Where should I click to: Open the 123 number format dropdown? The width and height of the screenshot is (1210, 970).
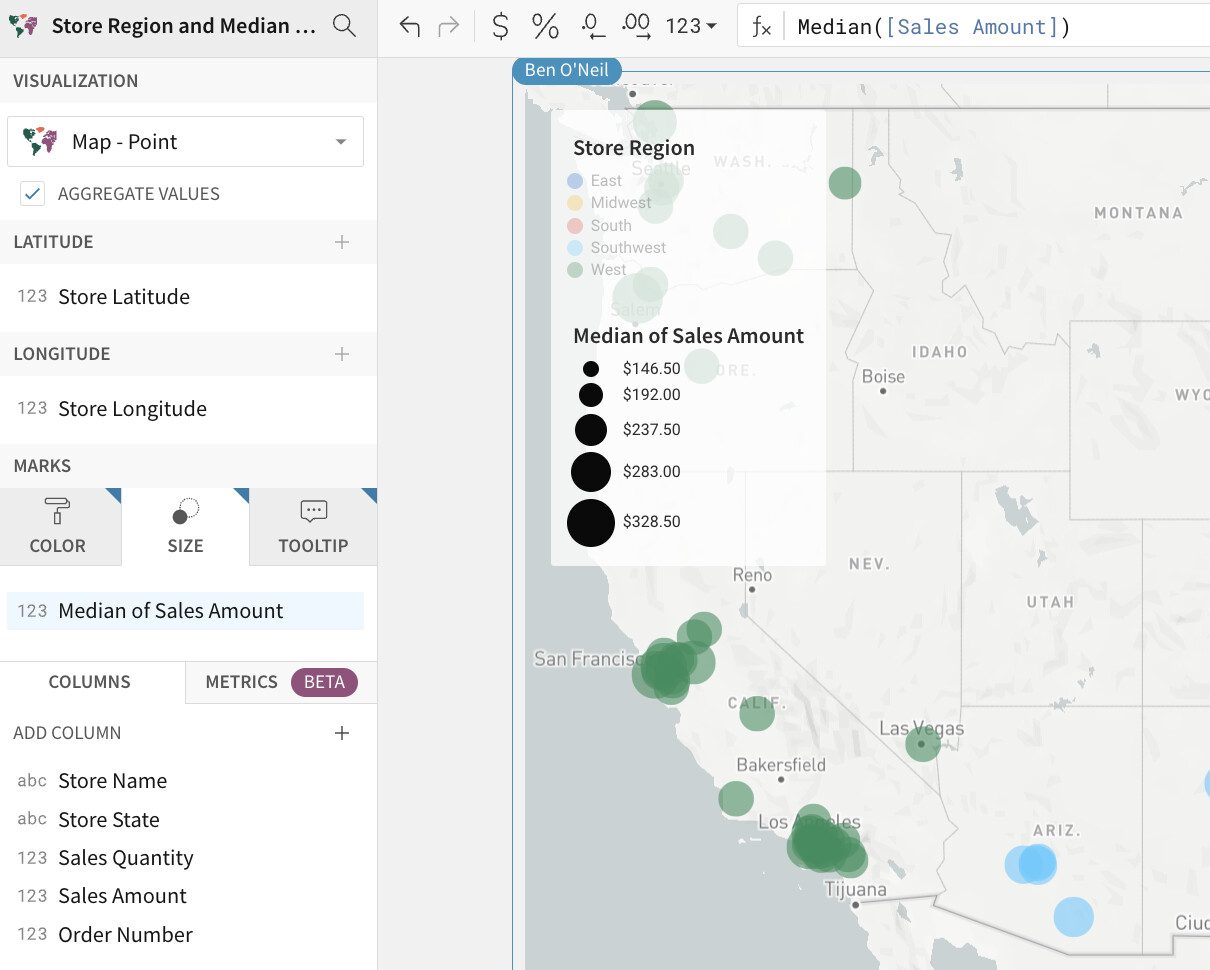691,26
